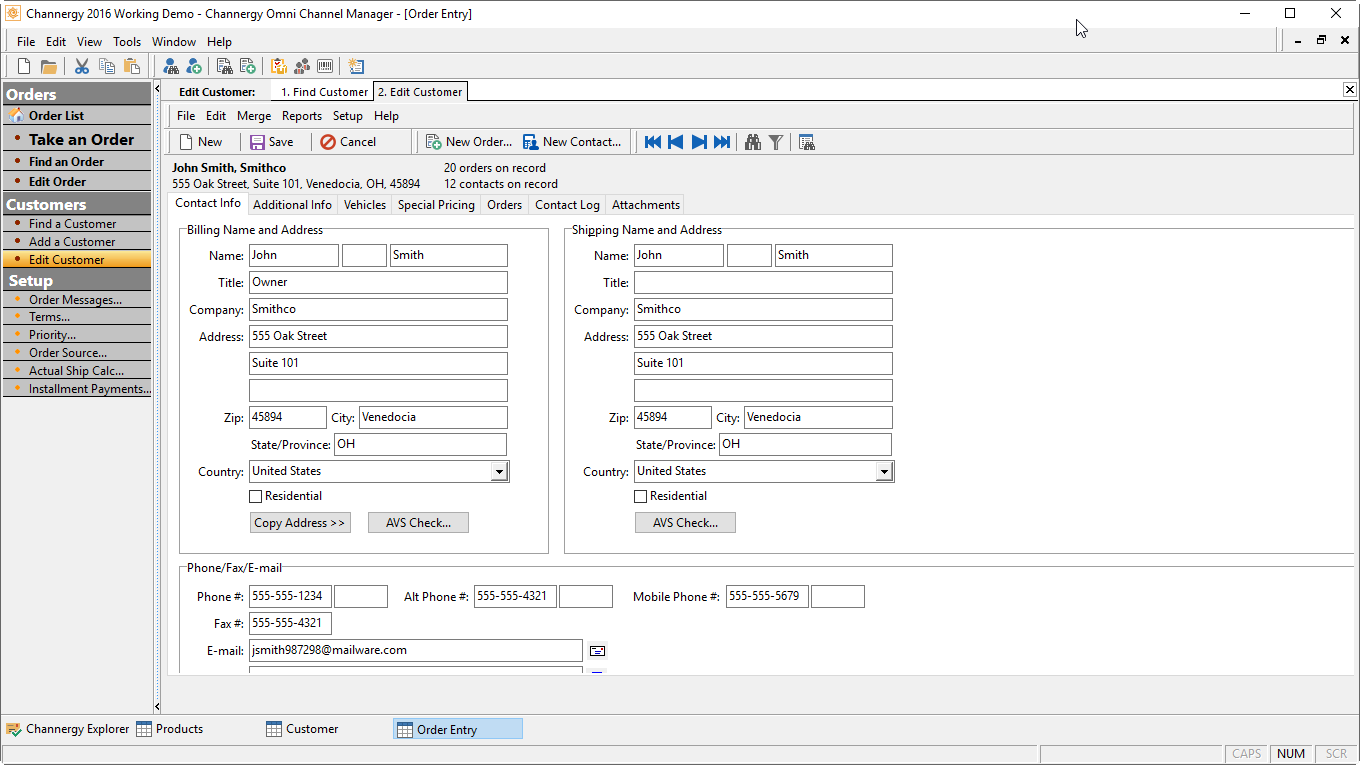Click the billing Company input field
This screenshot has width=1360, height=765.
[x=378, y=310]
